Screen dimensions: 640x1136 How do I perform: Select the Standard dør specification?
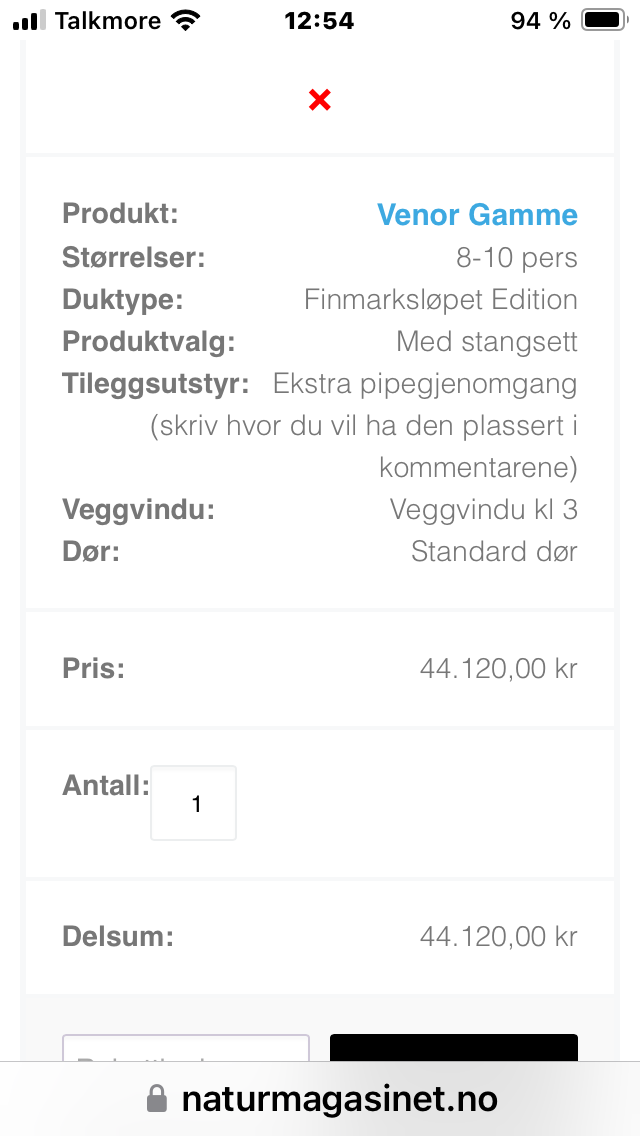[x=494, y=551]
